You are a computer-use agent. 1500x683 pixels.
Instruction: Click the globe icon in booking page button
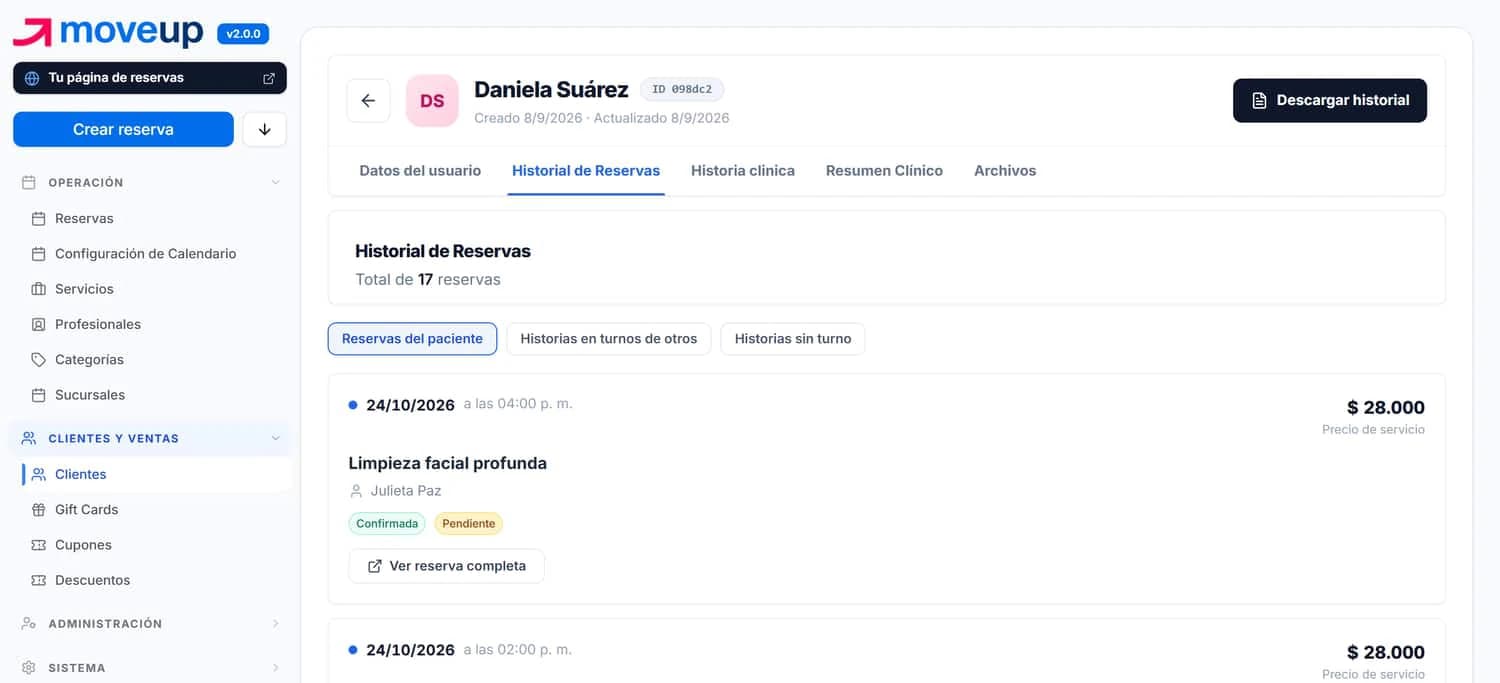[x=32, y=78]
